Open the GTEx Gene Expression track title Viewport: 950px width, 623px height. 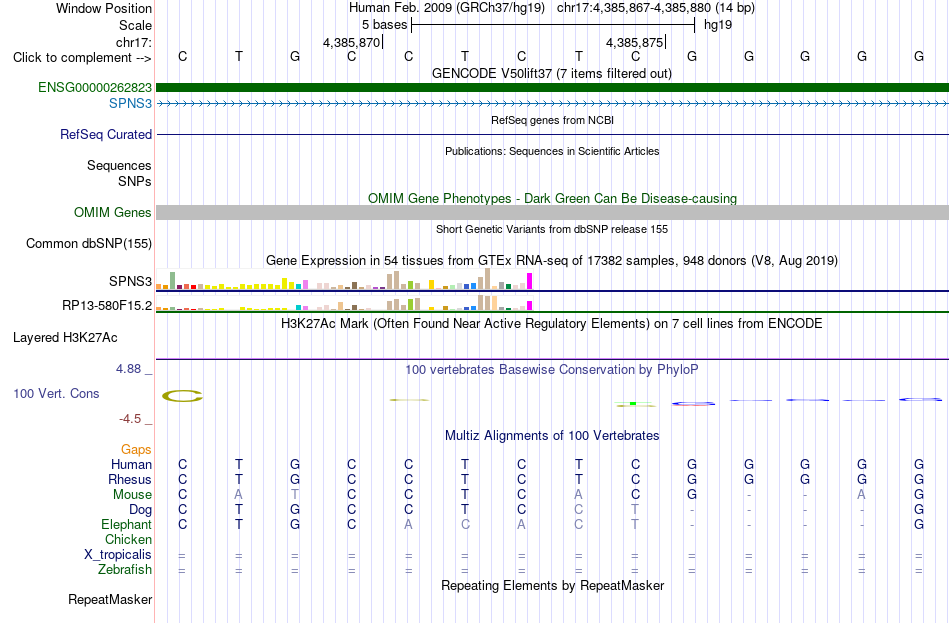[552, 261]
